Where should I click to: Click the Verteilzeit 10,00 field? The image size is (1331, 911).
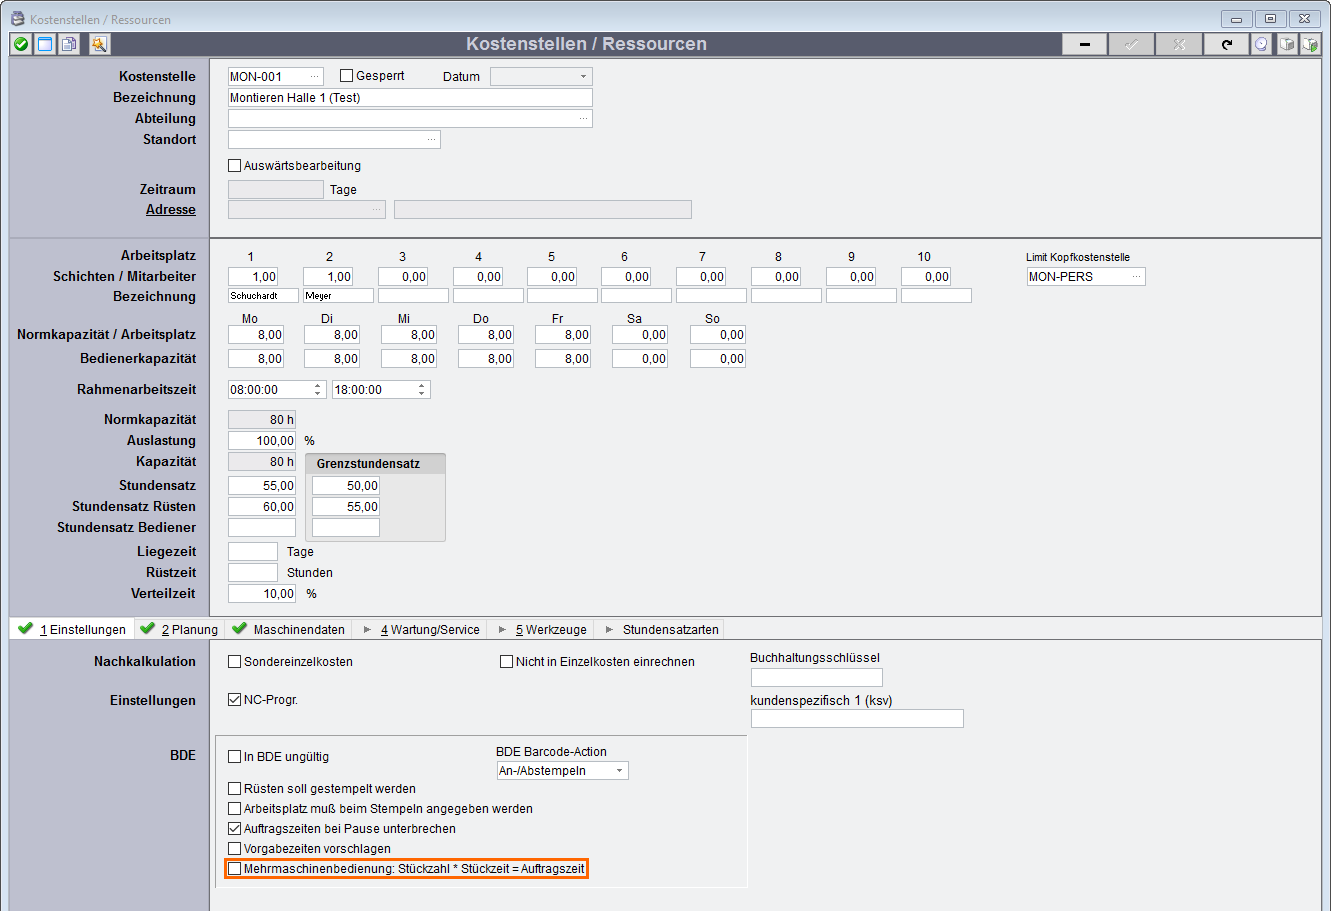(262, 593)
